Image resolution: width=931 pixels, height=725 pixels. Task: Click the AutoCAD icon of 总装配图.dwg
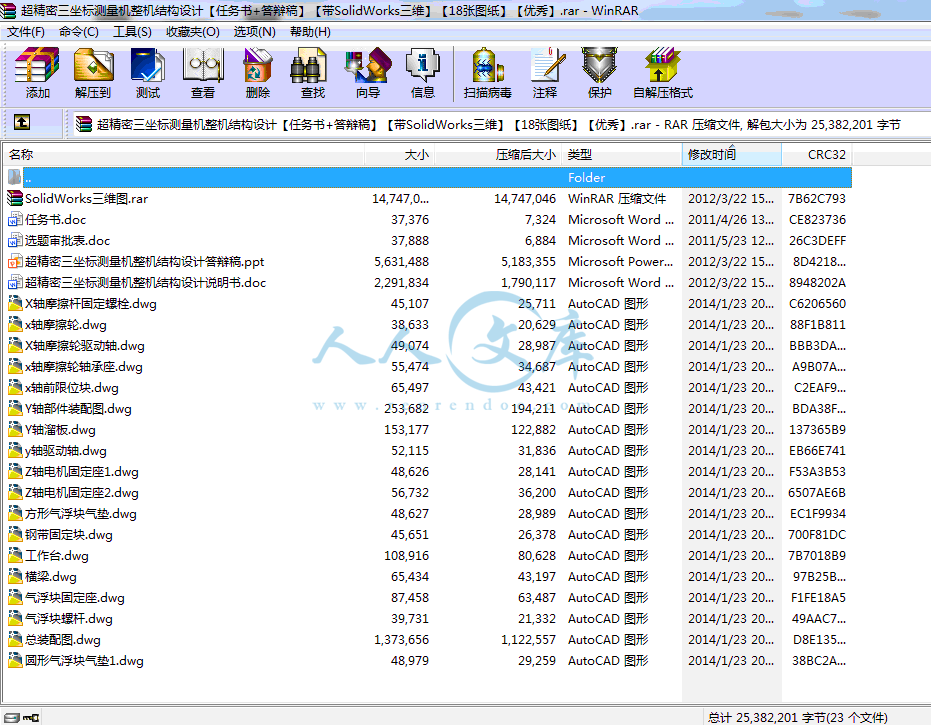click(x=15, y=639)
